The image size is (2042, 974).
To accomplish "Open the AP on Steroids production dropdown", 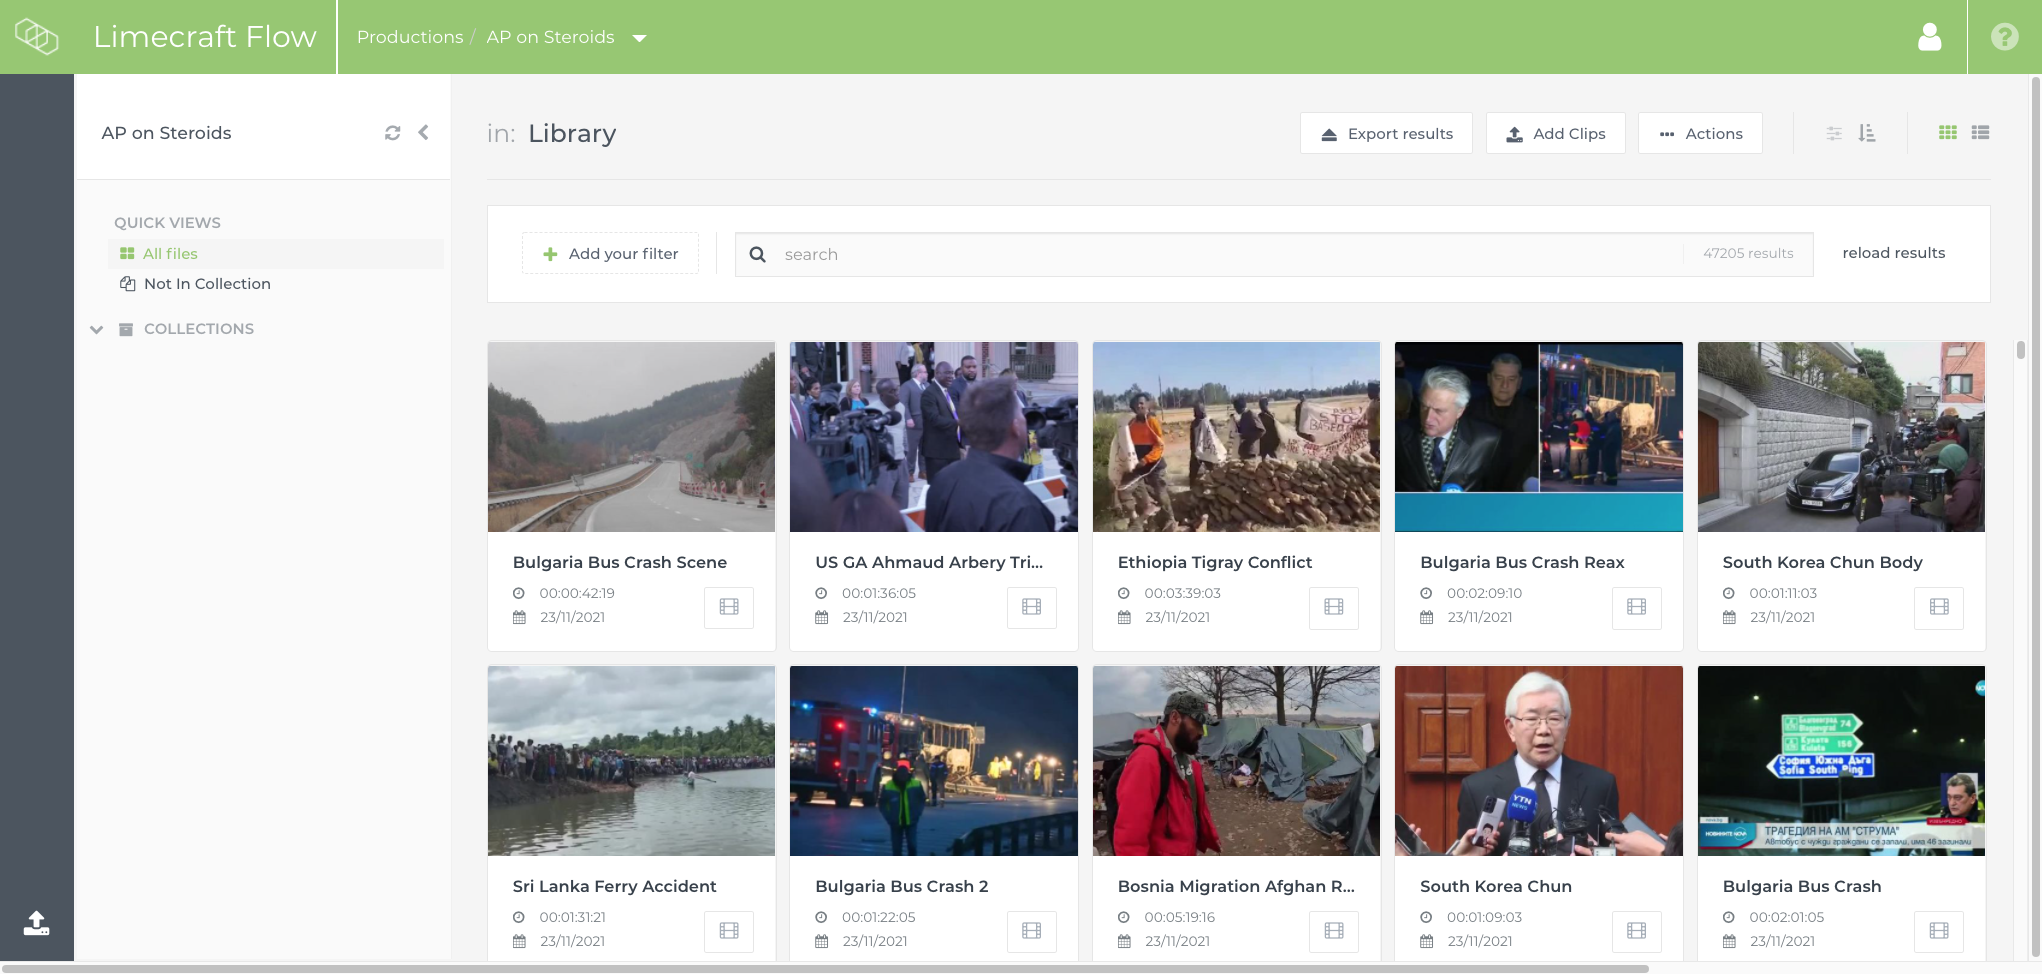I will tap(640, 38).
